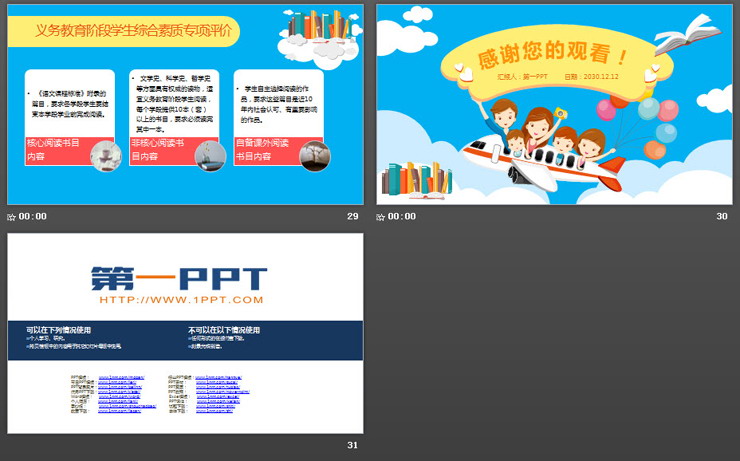Click the 不可以在以下情况使用 heading on slide 31
740x461 pixels.
pyautogui.click(x=224, y=330)
